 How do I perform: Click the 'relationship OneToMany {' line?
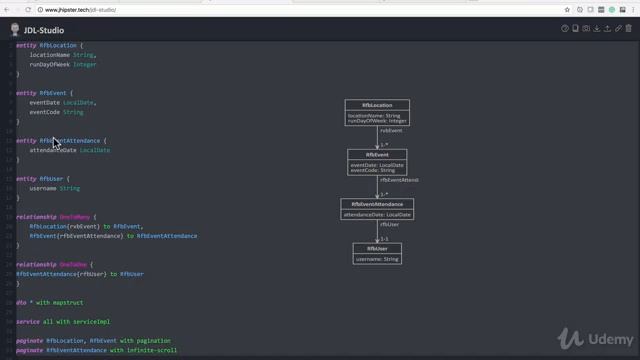56,217
